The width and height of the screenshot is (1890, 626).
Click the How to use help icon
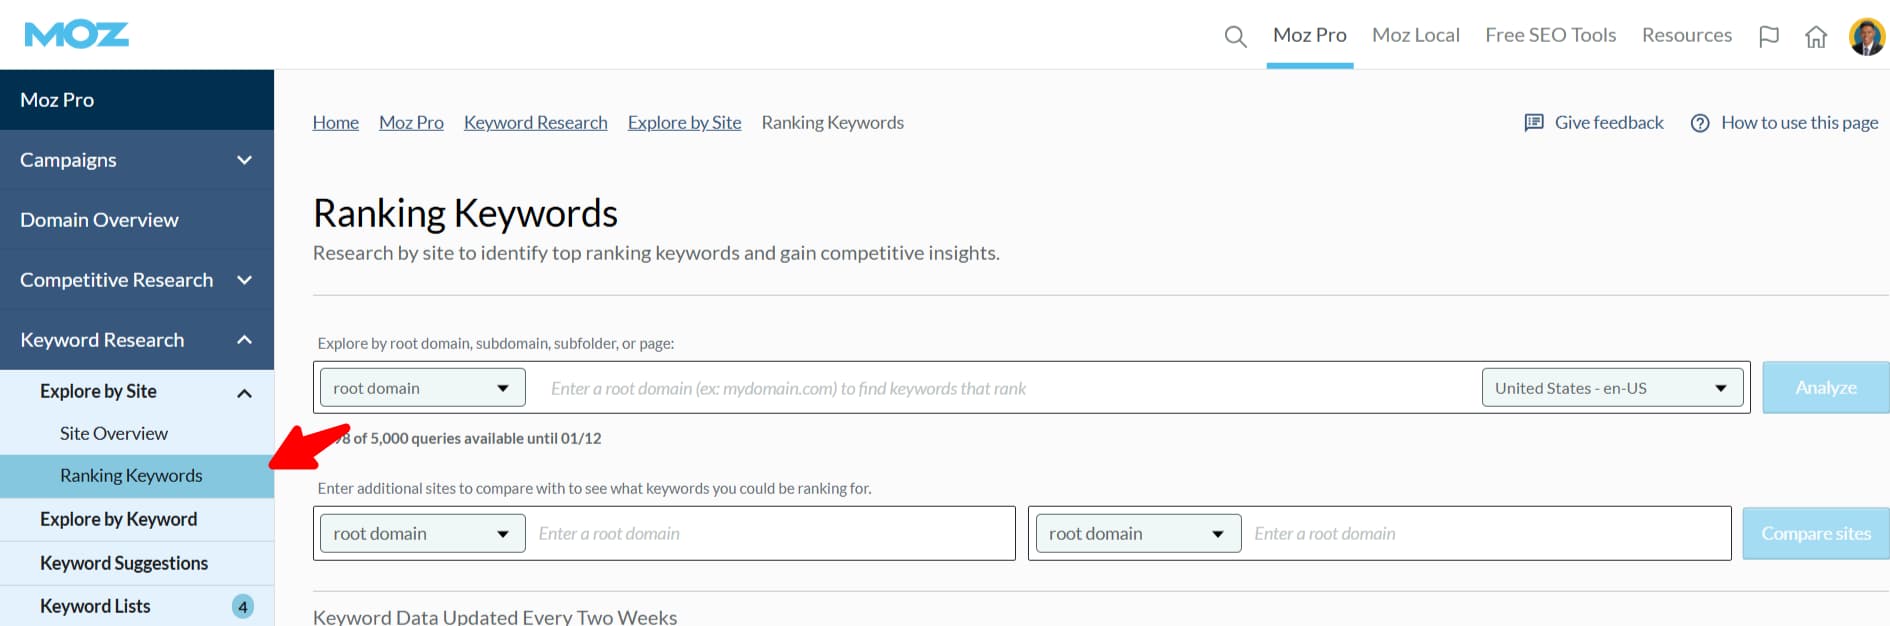point(1699,123)
